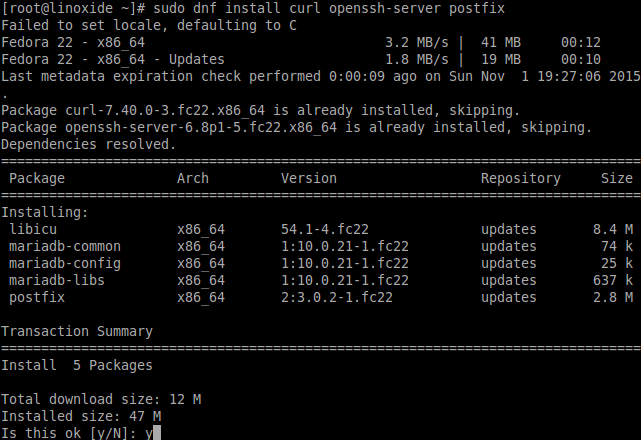
Task: Select the Arch column header
Action: (193, 178)
